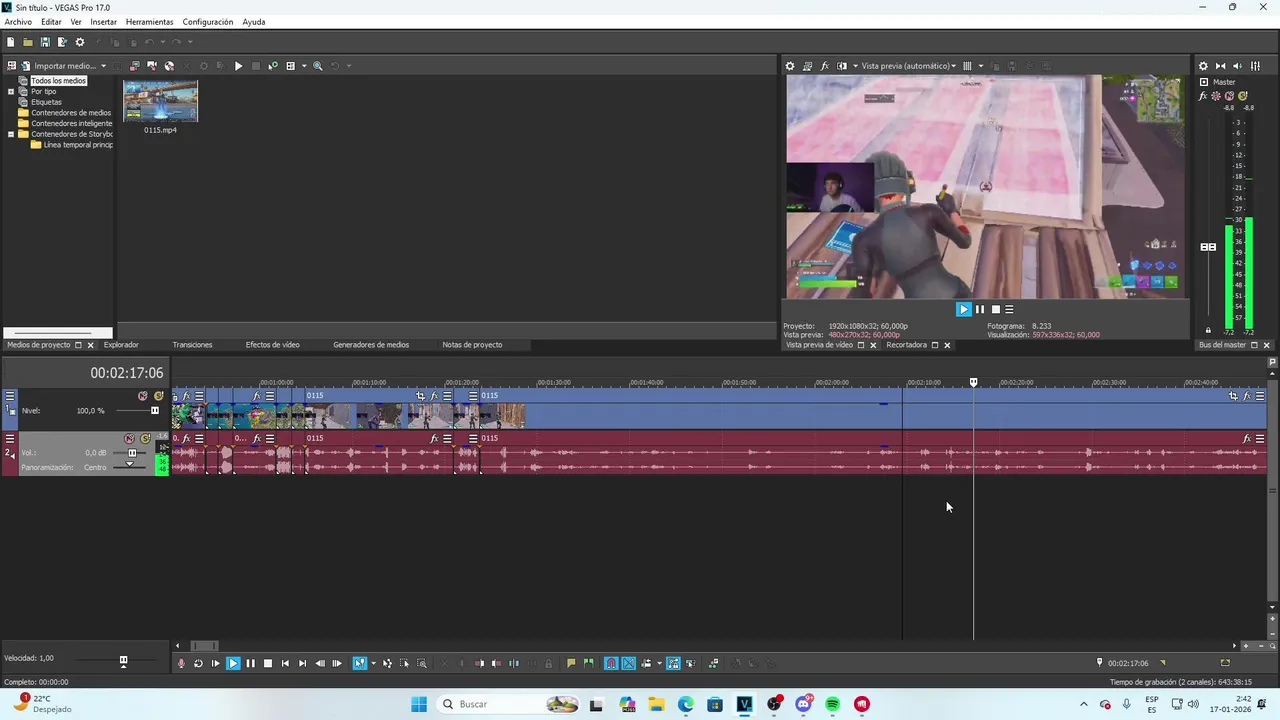The height and width of the screenshot is (720, 1280).
Task: Switch to the Generadores de medios tab
Action: coord(371,345)
